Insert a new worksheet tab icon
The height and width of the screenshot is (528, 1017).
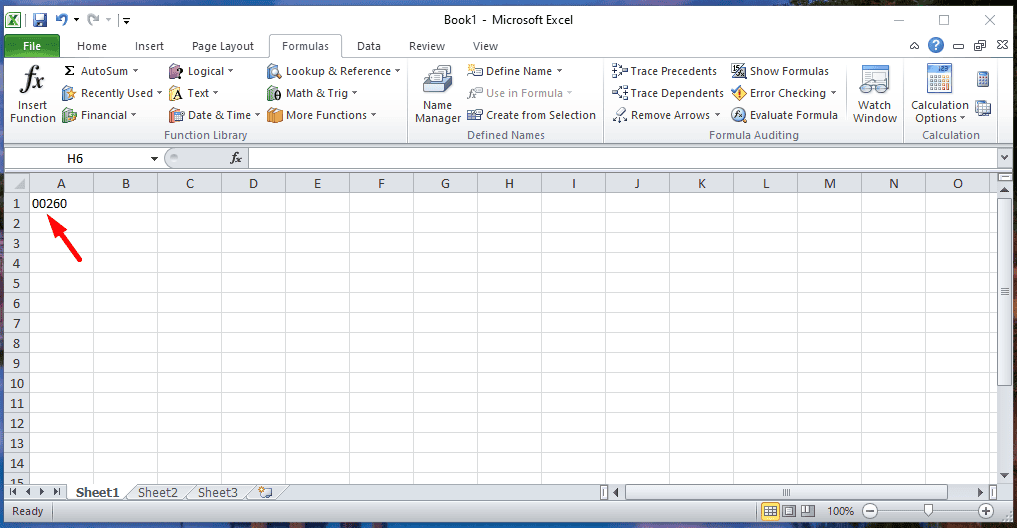point(265,492)
